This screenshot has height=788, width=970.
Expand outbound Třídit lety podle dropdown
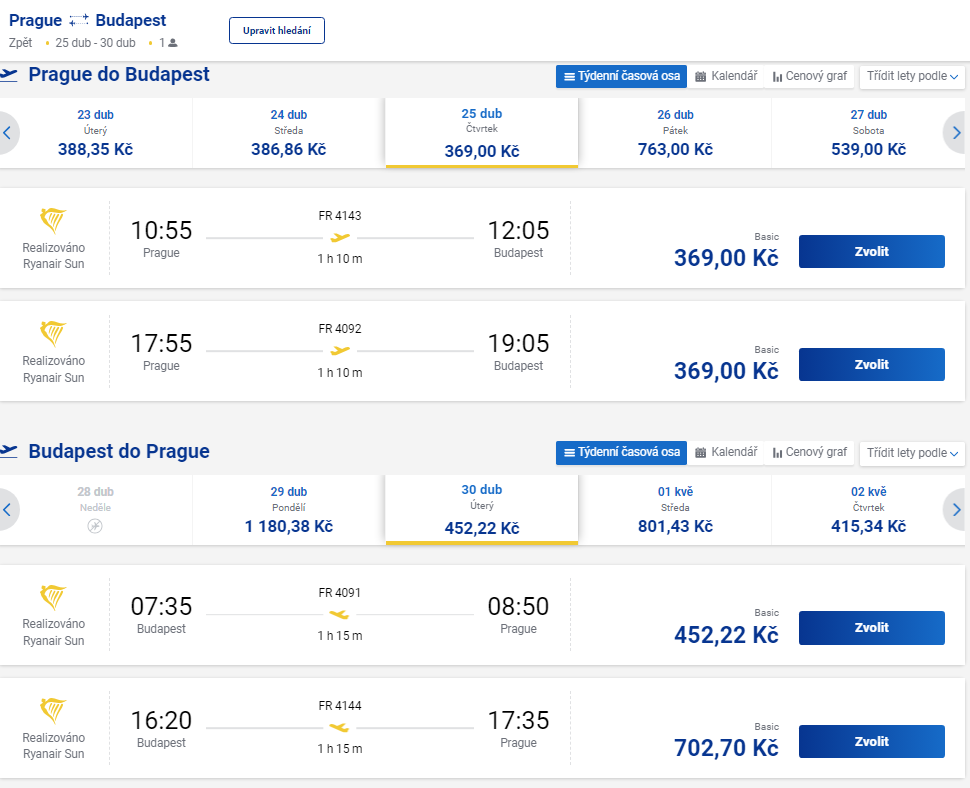[912, 76]
